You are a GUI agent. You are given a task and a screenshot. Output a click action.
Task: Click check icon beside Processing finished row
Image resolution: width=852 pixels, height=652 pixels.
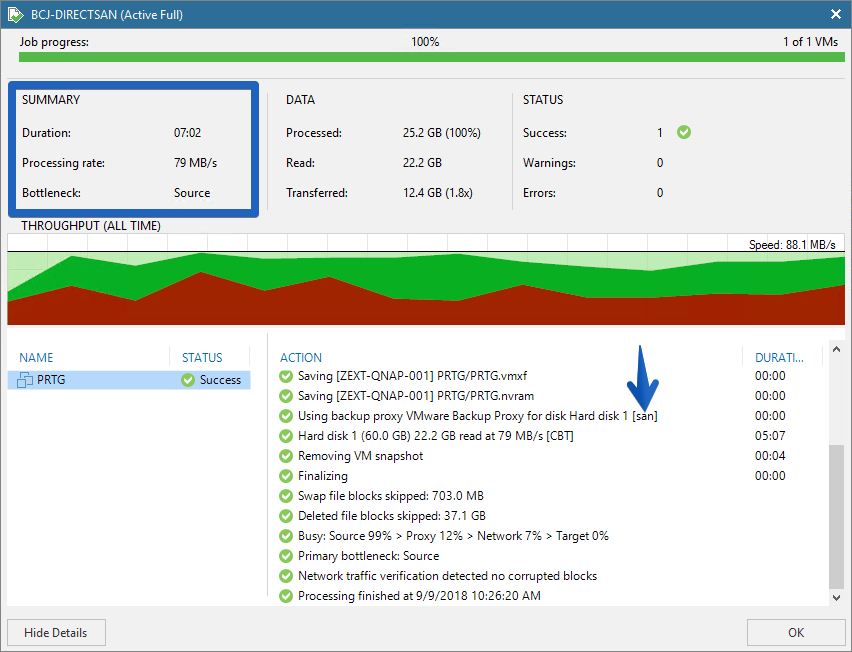[x=286, y=596]
